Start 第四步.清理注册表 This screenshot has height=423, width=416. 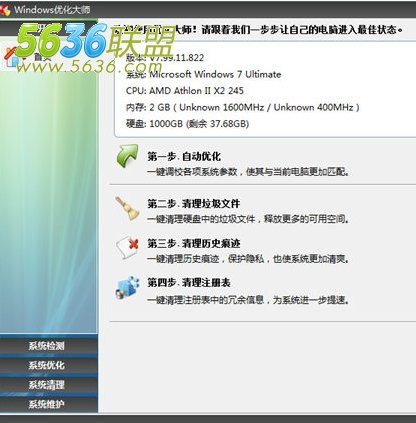(x=189, y=283)
